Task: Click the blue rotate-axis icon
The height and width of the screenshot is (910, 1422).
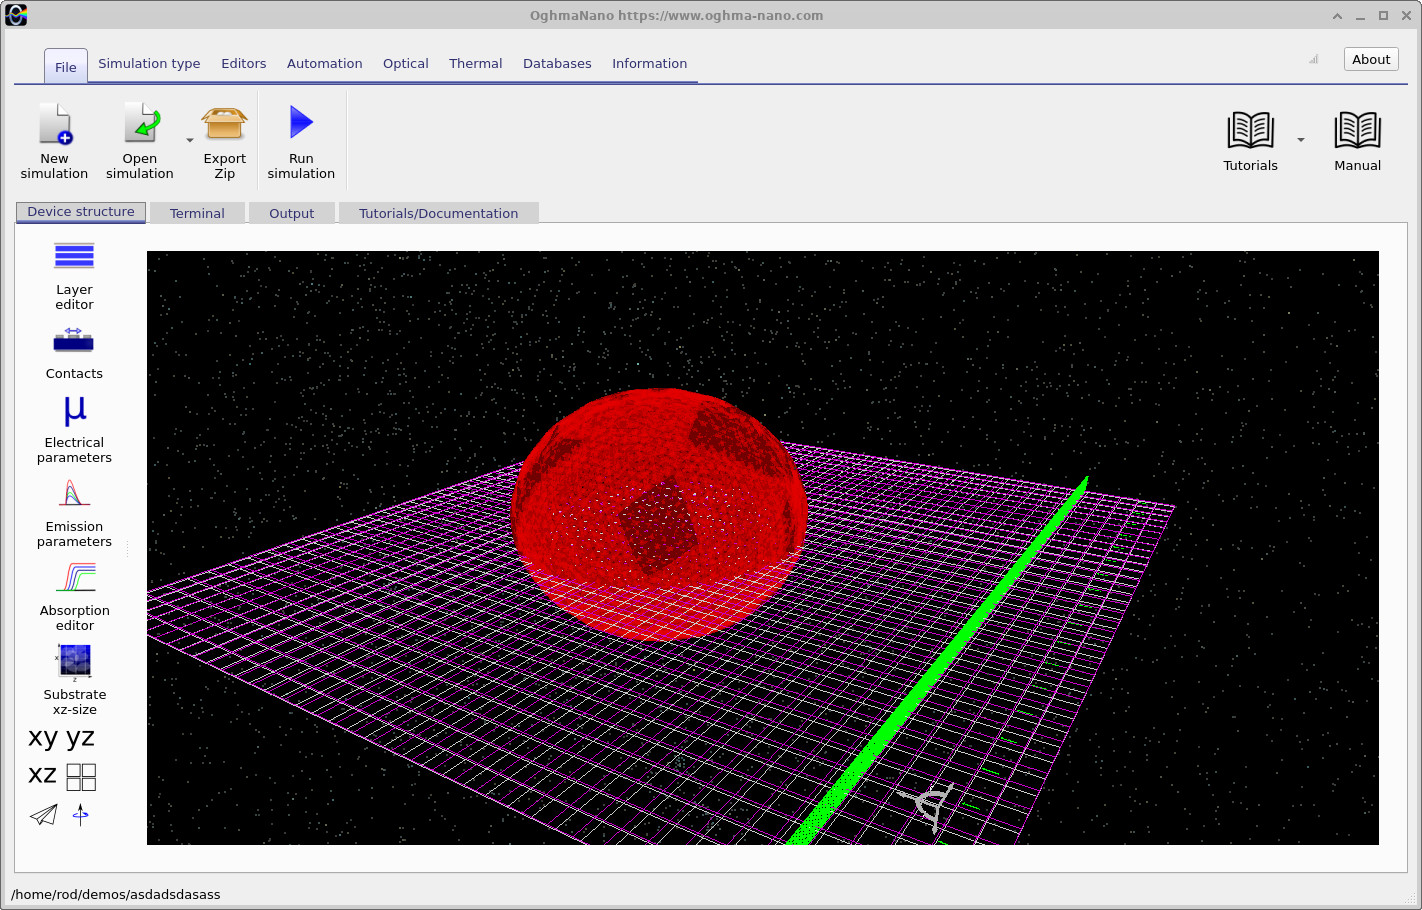Action: 81,815
